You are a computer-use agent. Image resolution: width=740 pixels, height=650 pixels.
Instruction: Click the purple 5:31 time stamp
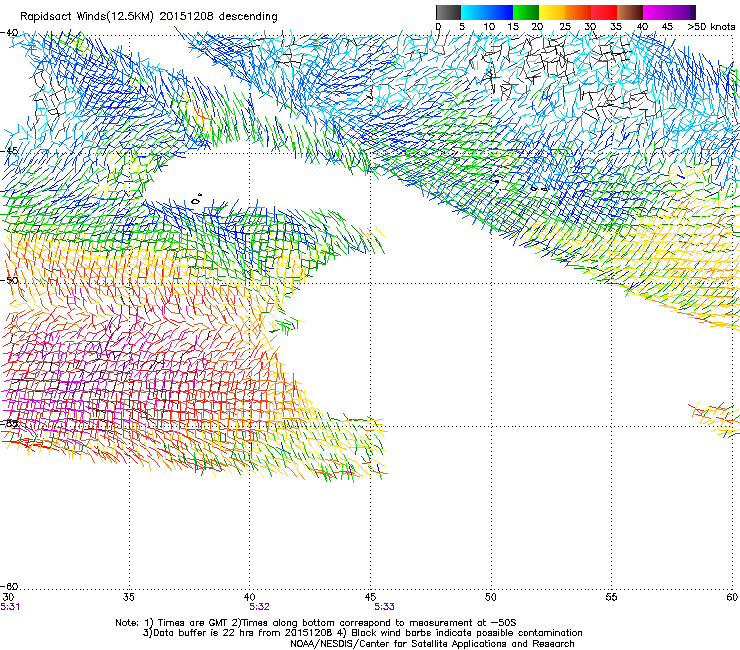pos(10,607)
